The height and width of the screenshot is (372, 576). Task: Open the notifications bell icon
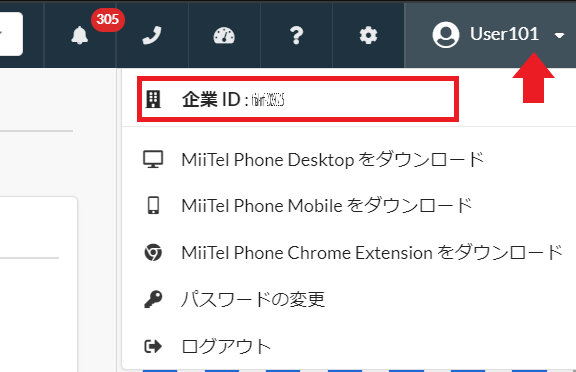[x=80, y=36]
